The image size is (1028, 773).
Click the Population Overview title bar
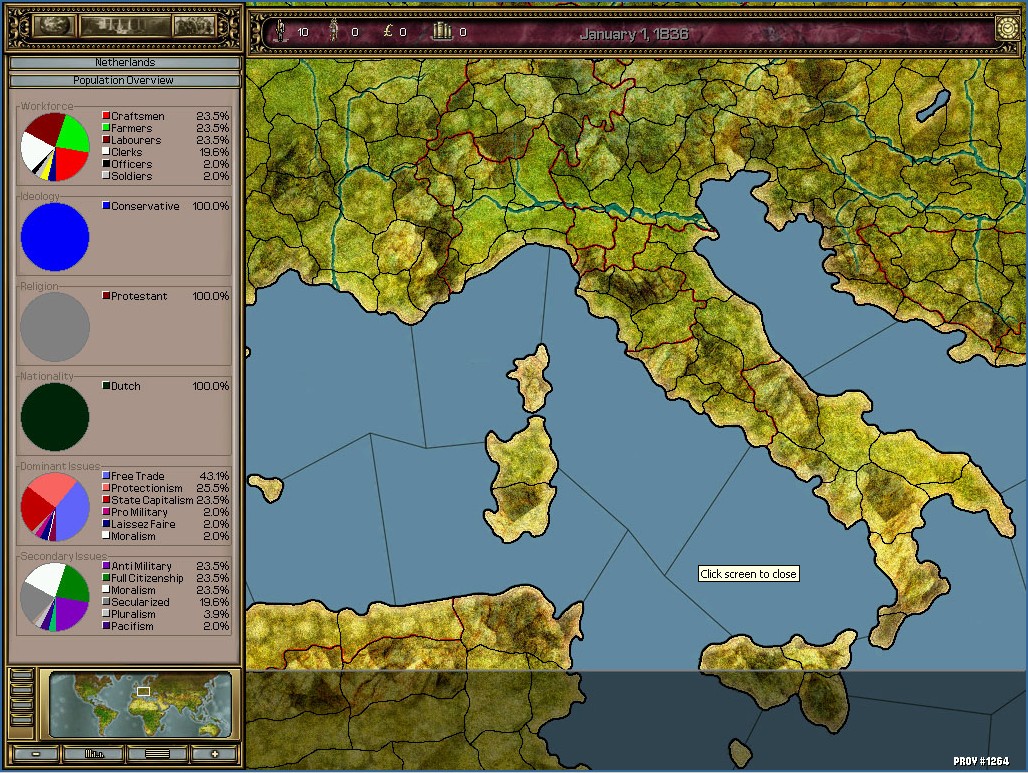(125, 80)
